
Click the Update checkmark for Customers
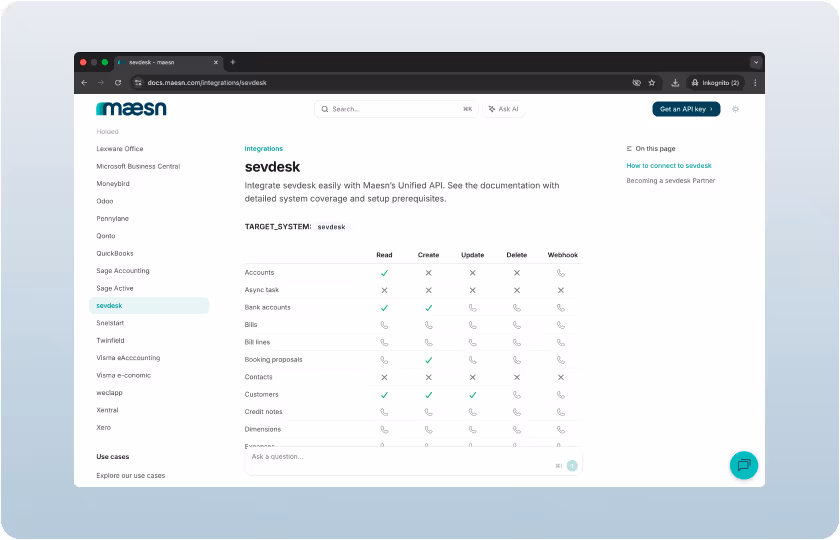[x=472, y=395]
